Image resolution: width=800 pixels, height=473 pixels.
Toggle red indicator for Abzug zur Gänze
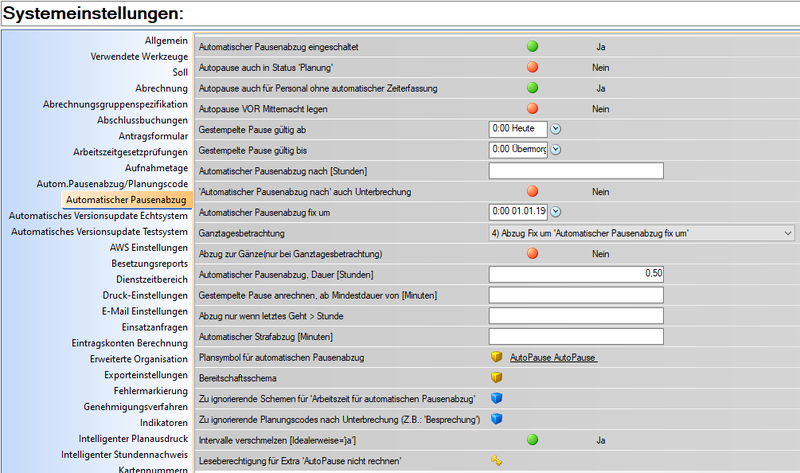[x=533, y=254]
